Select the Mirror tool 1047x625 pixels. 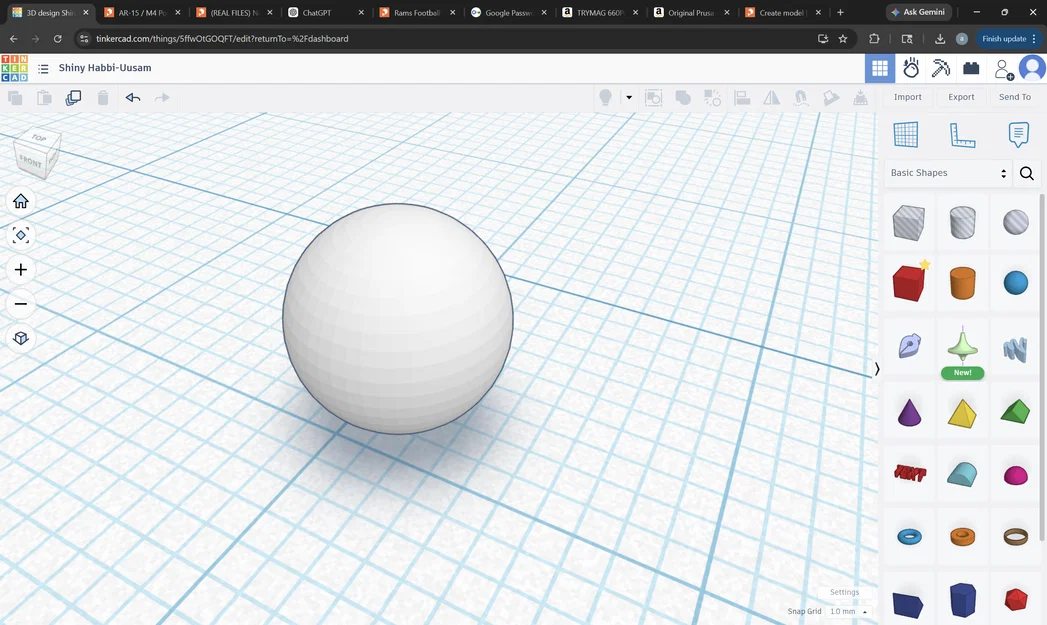(x=770, y=97)
